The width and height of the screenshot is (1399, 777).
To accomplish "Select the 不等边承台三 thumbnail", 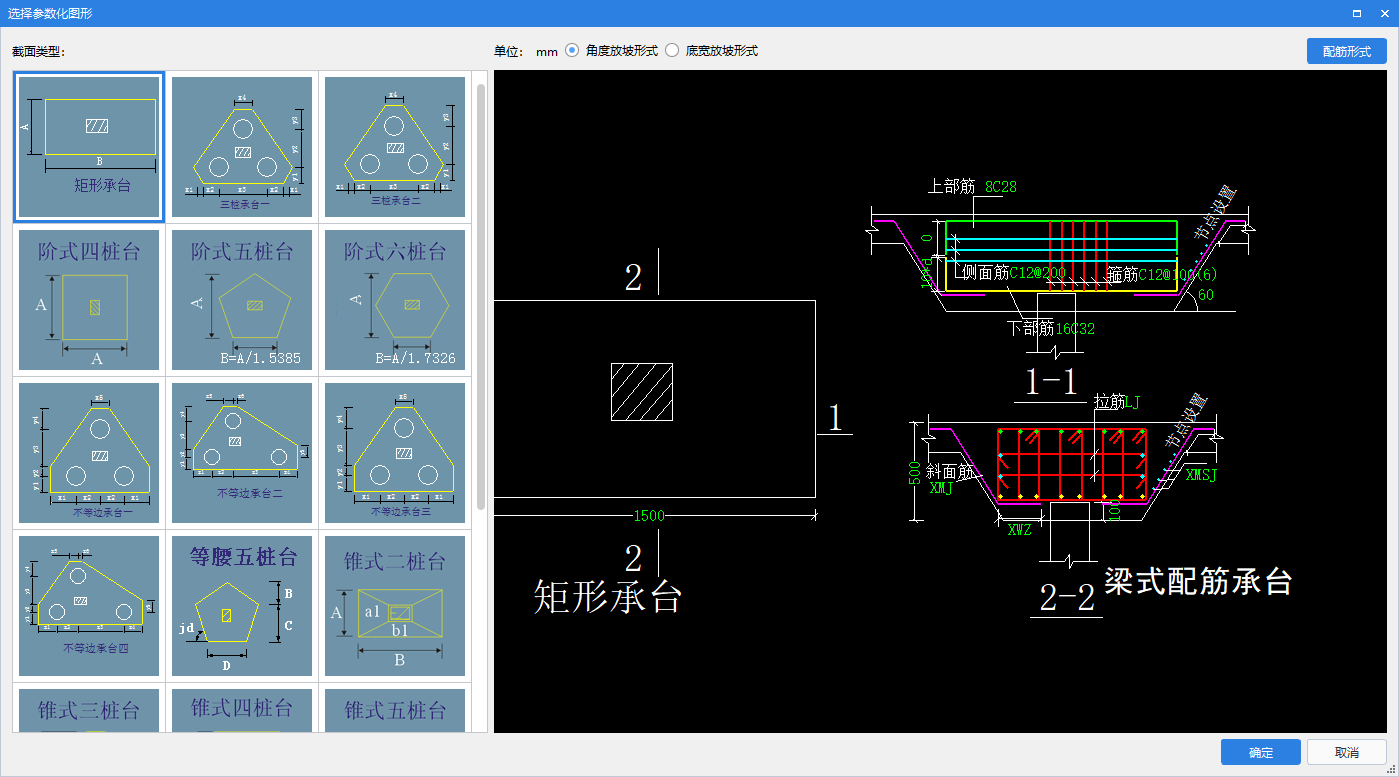I will (x=395, y=453).
